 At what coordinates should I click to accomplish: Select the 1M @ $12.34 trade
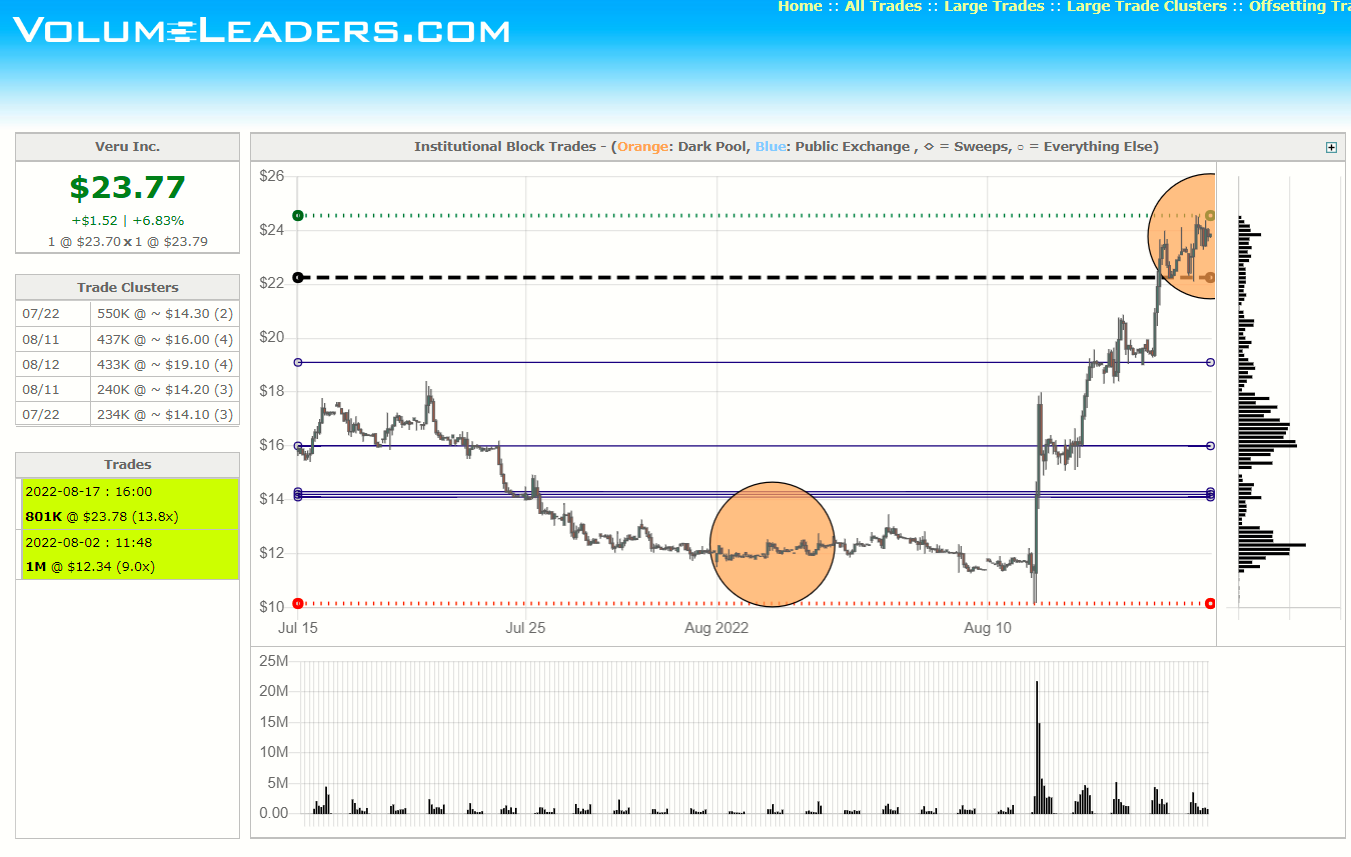point(129,554)
